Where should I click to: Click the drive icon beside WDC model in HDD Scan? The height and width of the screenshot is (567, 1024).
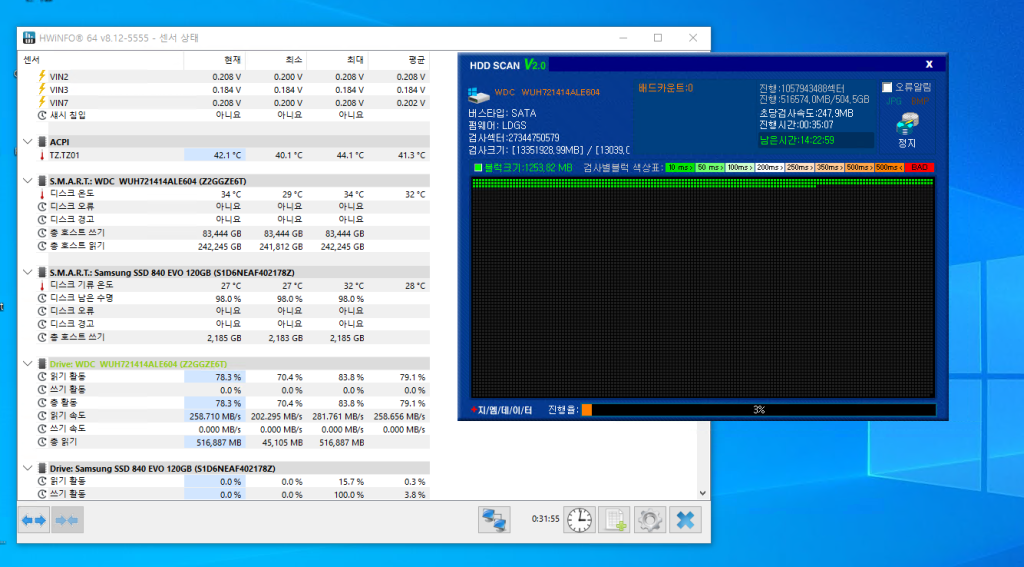coord(479,95)
